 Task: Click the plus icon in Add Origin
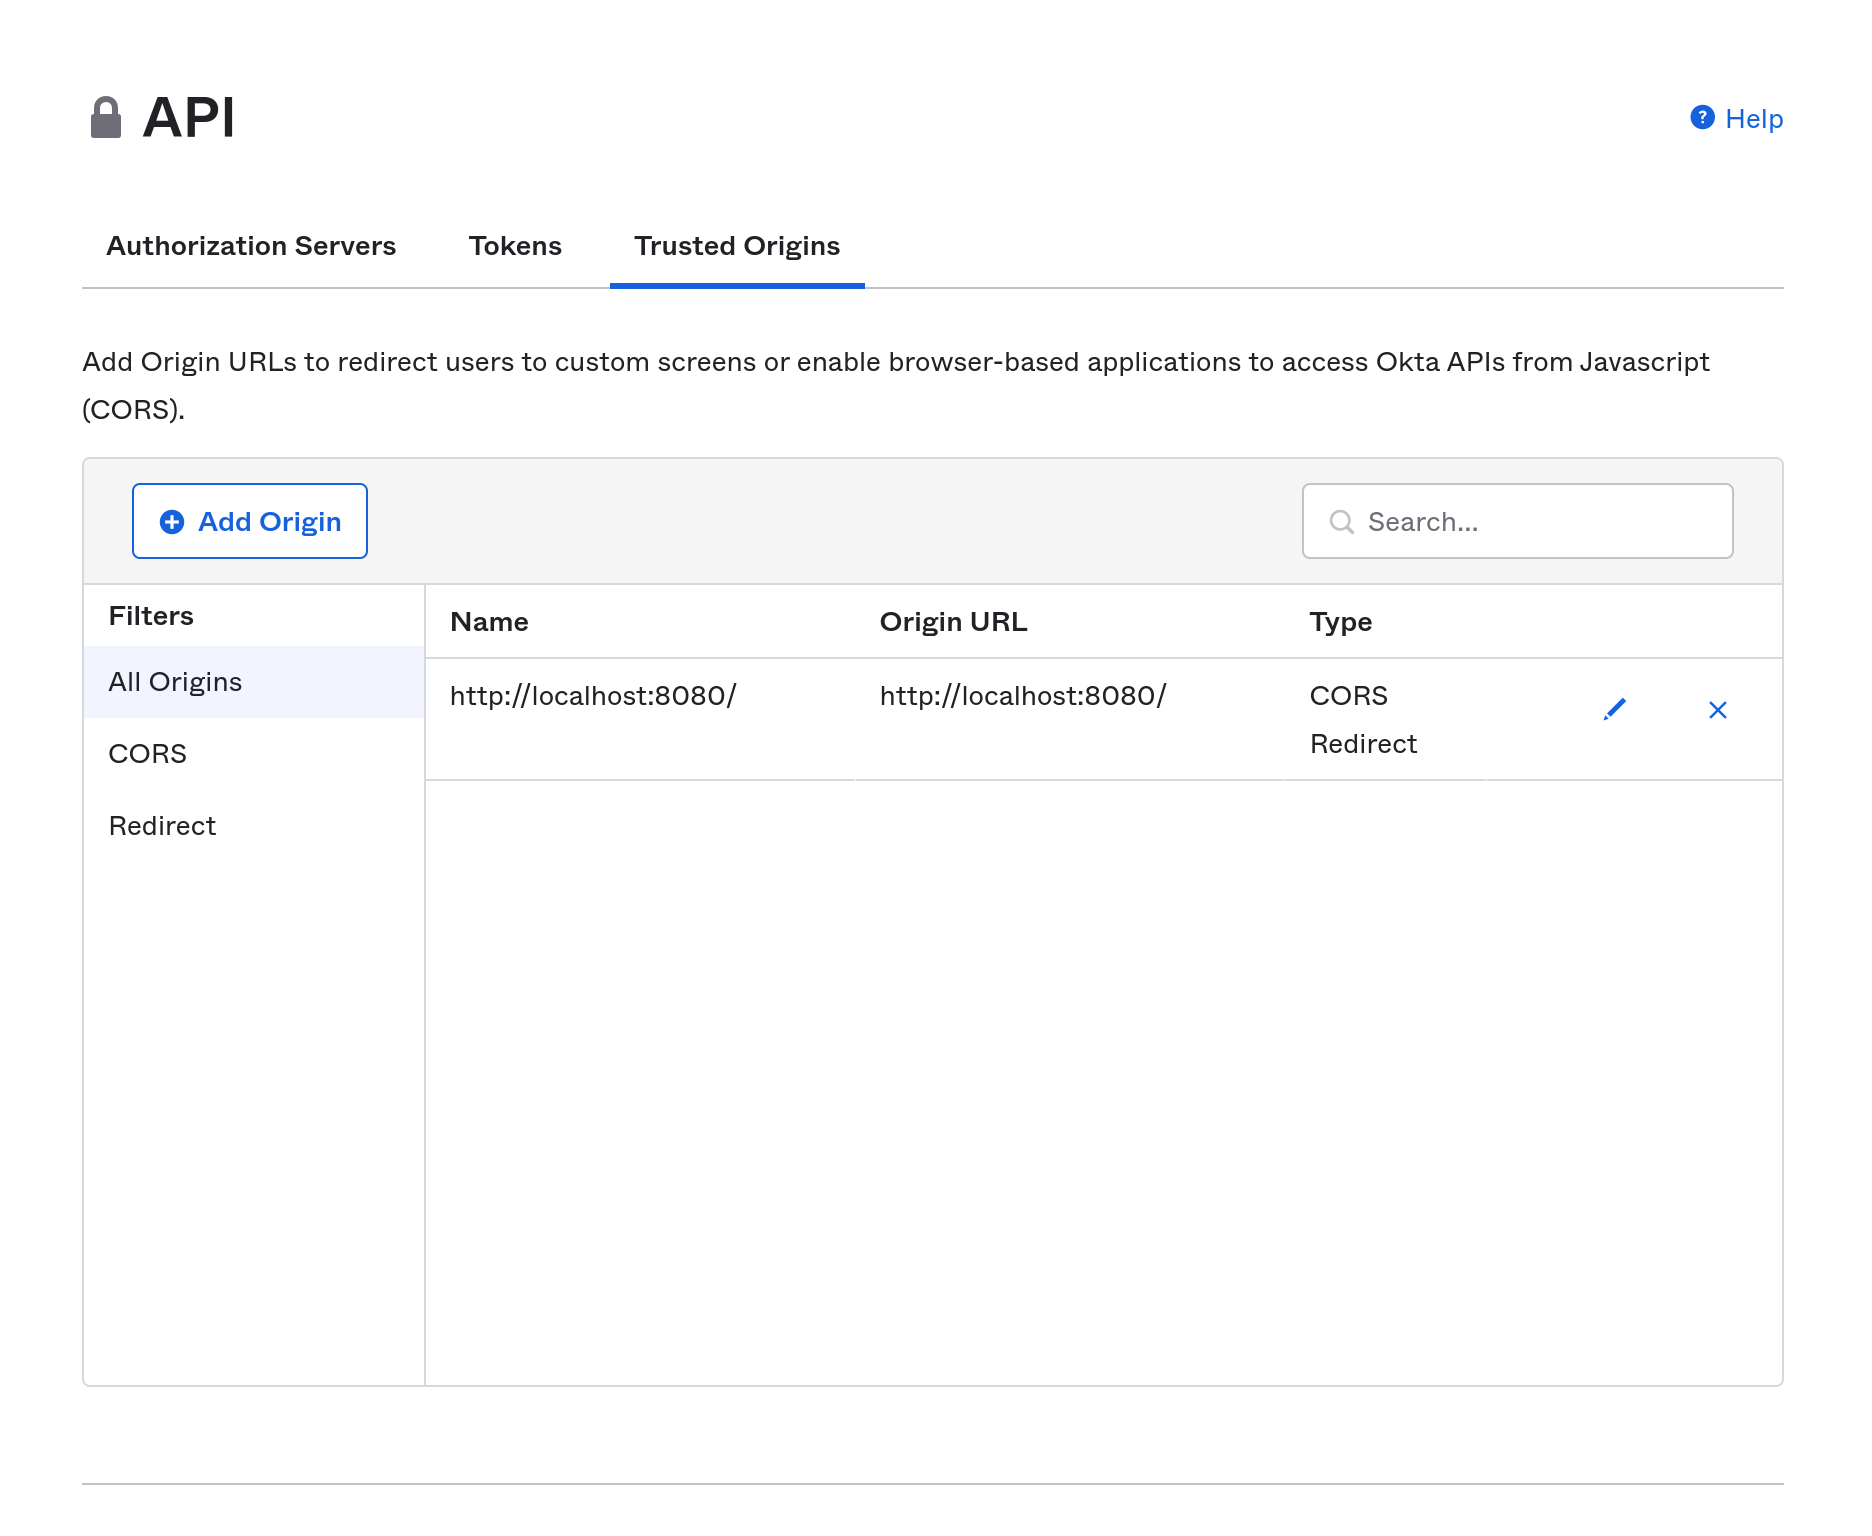point(172,522)
